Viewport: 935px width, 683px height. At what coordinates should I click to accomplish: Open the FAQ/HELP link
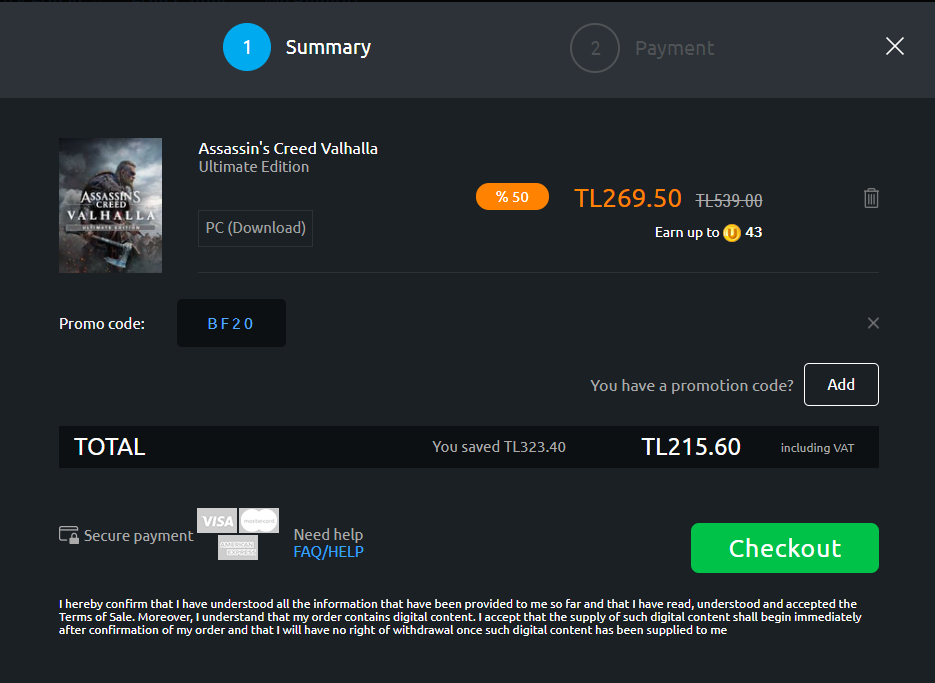tap(329, 552)
